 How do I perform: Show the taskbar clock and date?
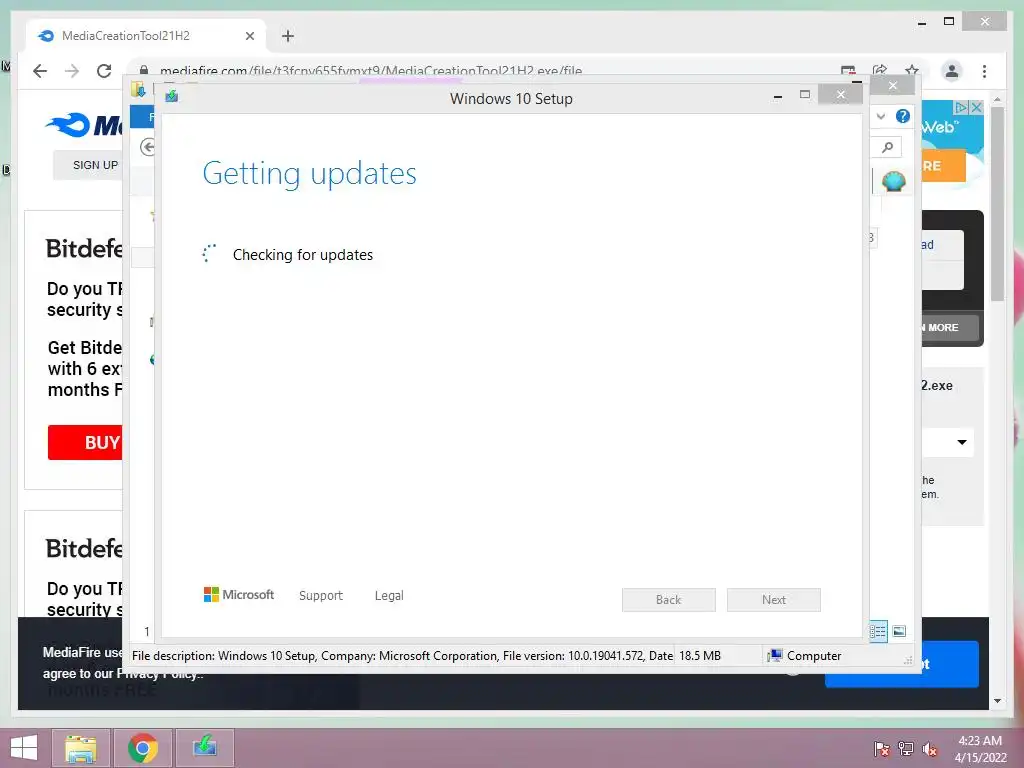[x=980, y=749]
